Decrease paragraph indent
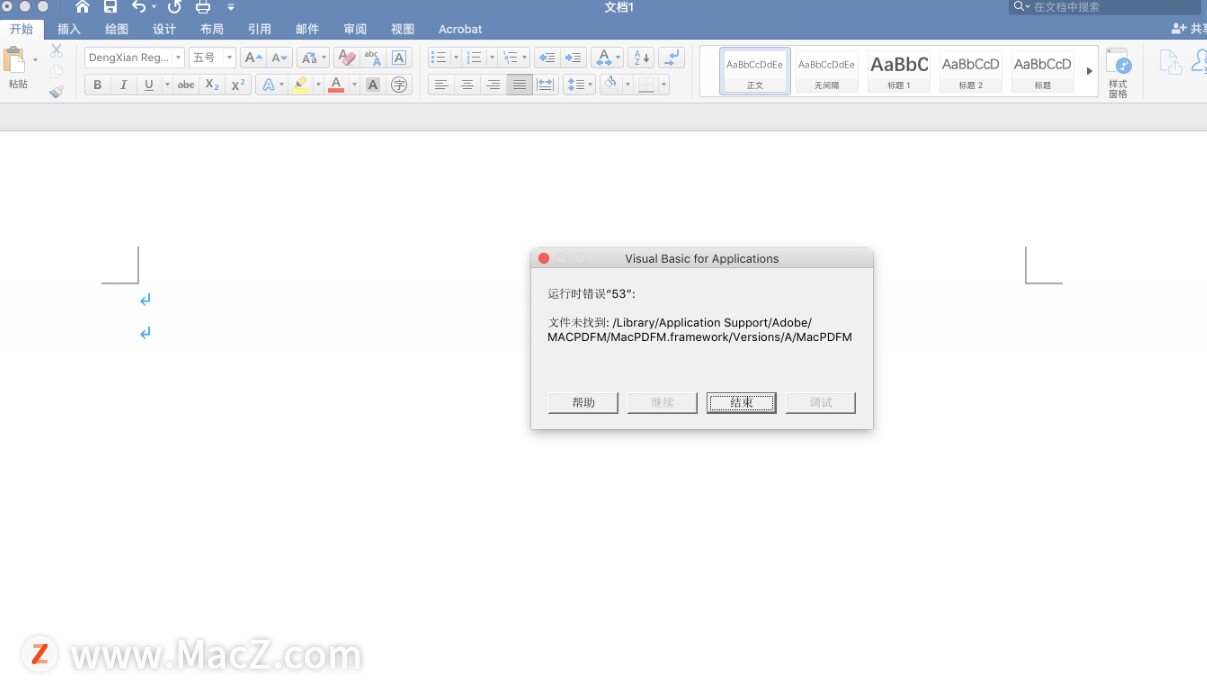 click(546, 58)
